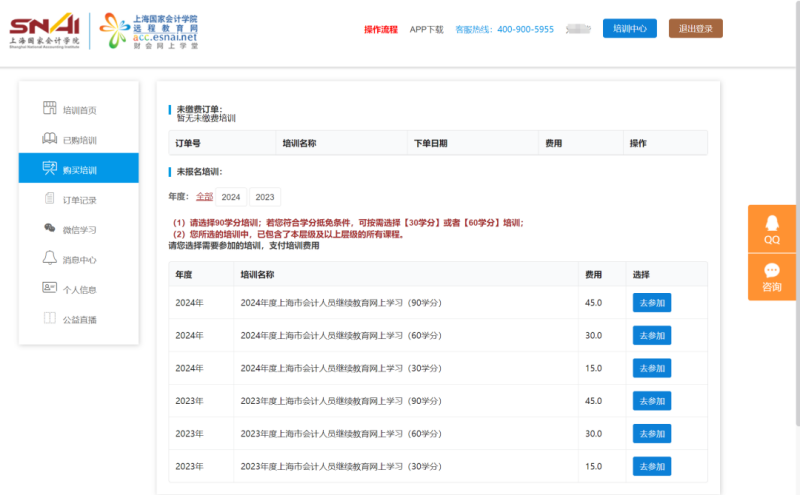Viewport: 800px width, 495px height.
Task: Select the 购买培训 sidebar menu item
Action: [x=79, y=169]
